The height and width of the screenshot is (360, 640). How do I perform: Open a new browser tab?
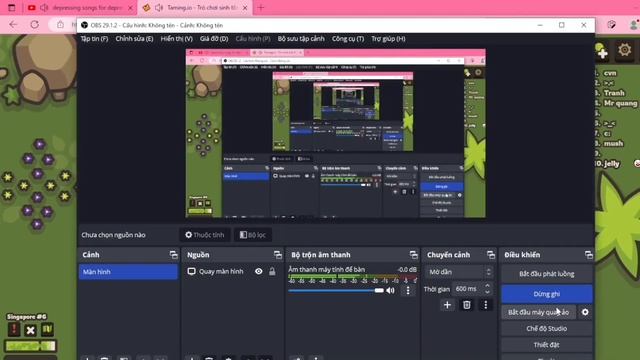[261, 7]
